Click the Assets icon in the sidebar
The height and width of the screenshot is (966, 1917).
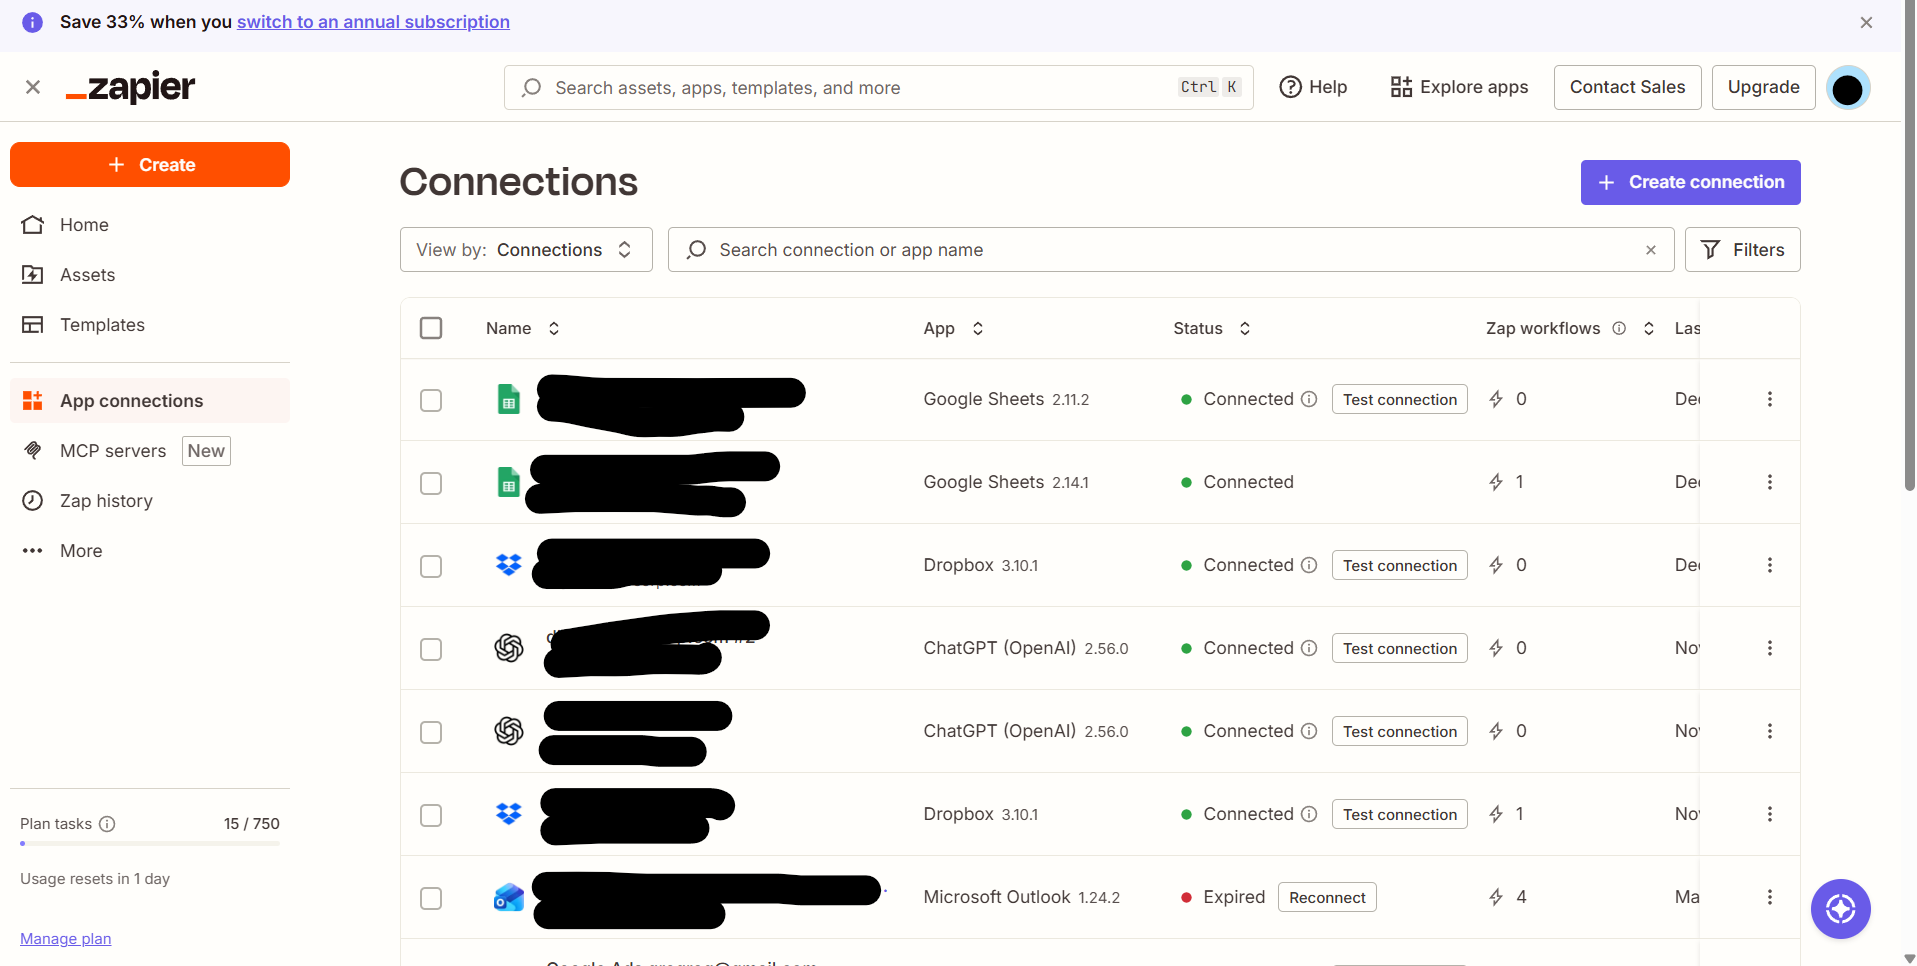pos(33,275)
